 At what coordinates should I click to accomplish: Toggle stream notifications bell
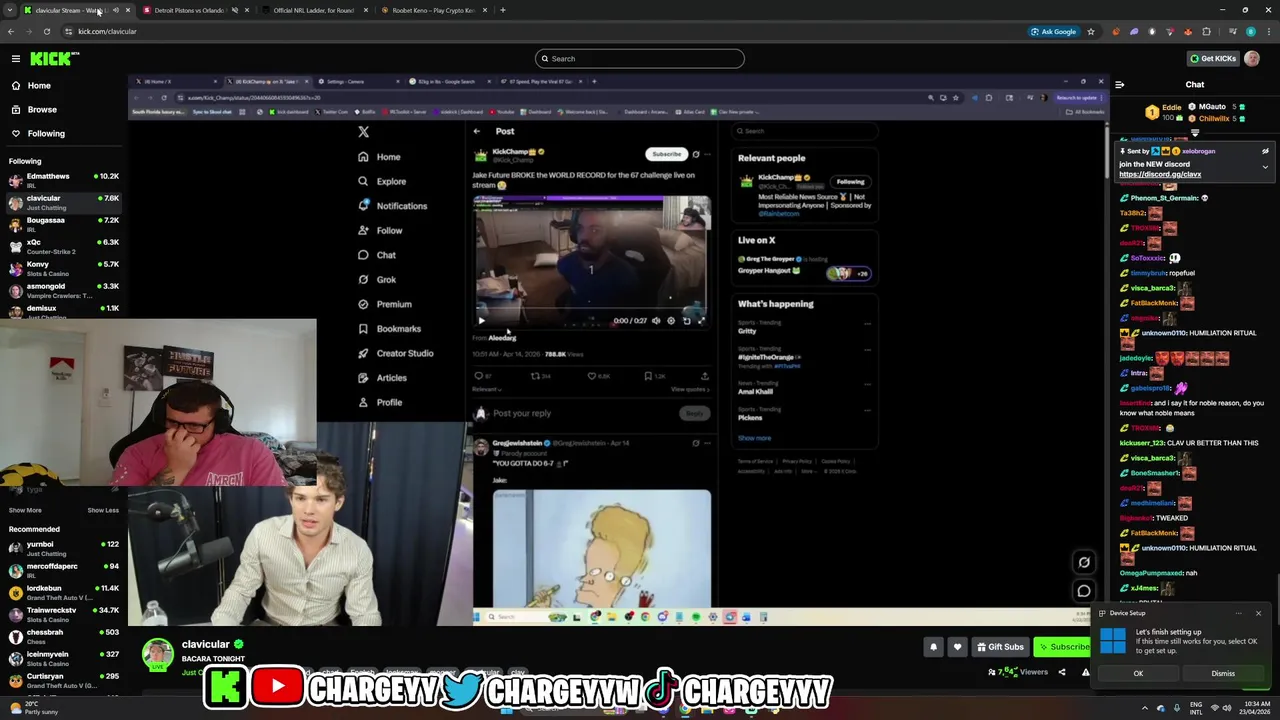(933, 647)
